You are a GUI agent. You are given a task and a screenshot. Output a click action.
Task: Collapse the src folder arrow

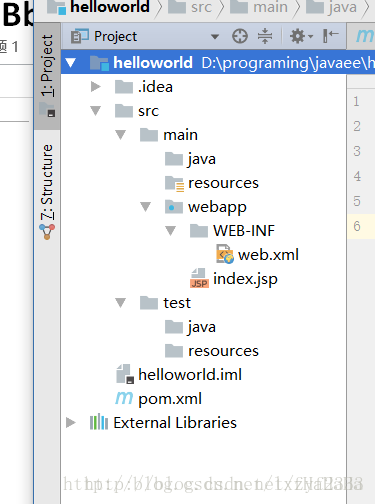click(x=96, y=111)
